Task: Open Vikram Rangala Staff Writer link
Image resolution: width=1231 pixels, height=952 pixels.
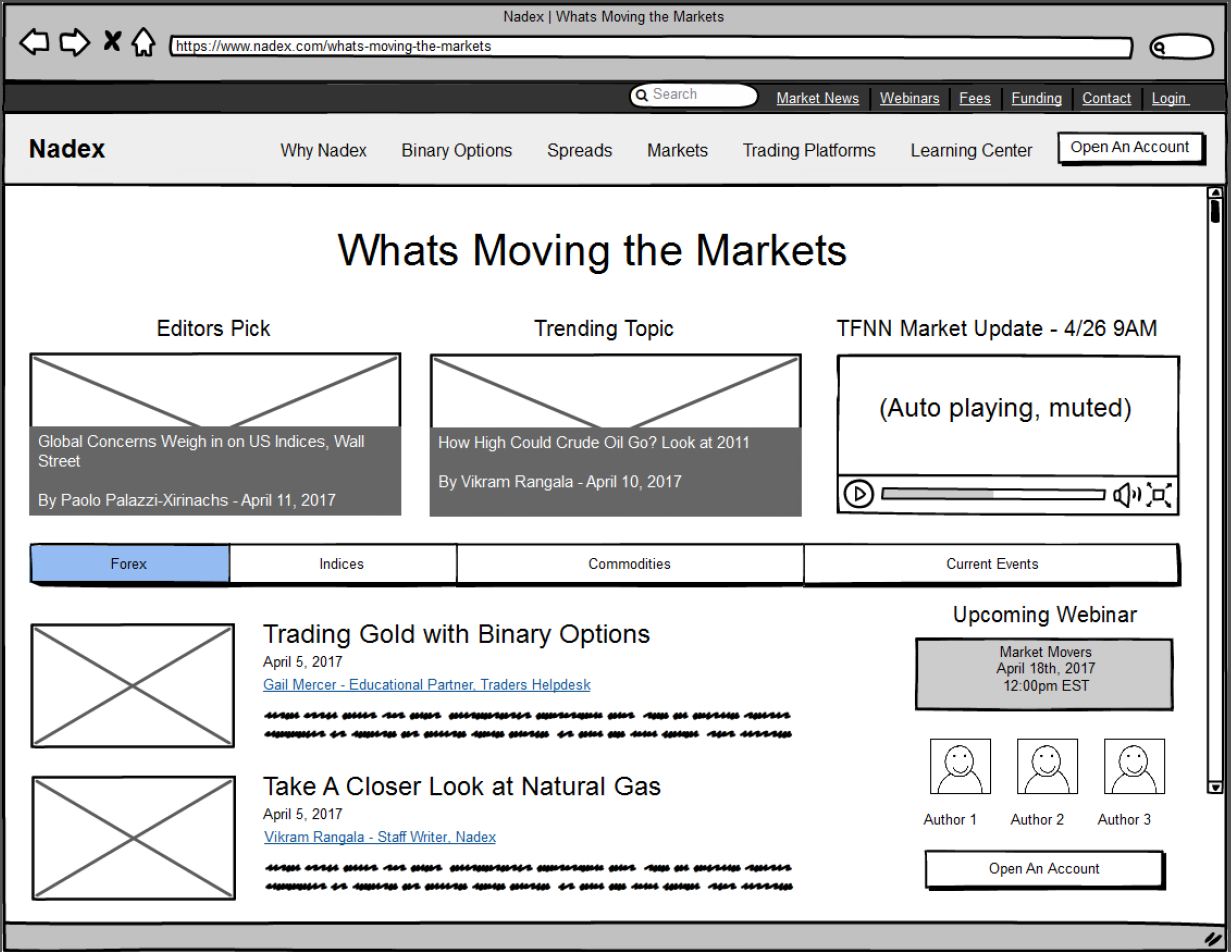Action: click(x=380, y=837)
